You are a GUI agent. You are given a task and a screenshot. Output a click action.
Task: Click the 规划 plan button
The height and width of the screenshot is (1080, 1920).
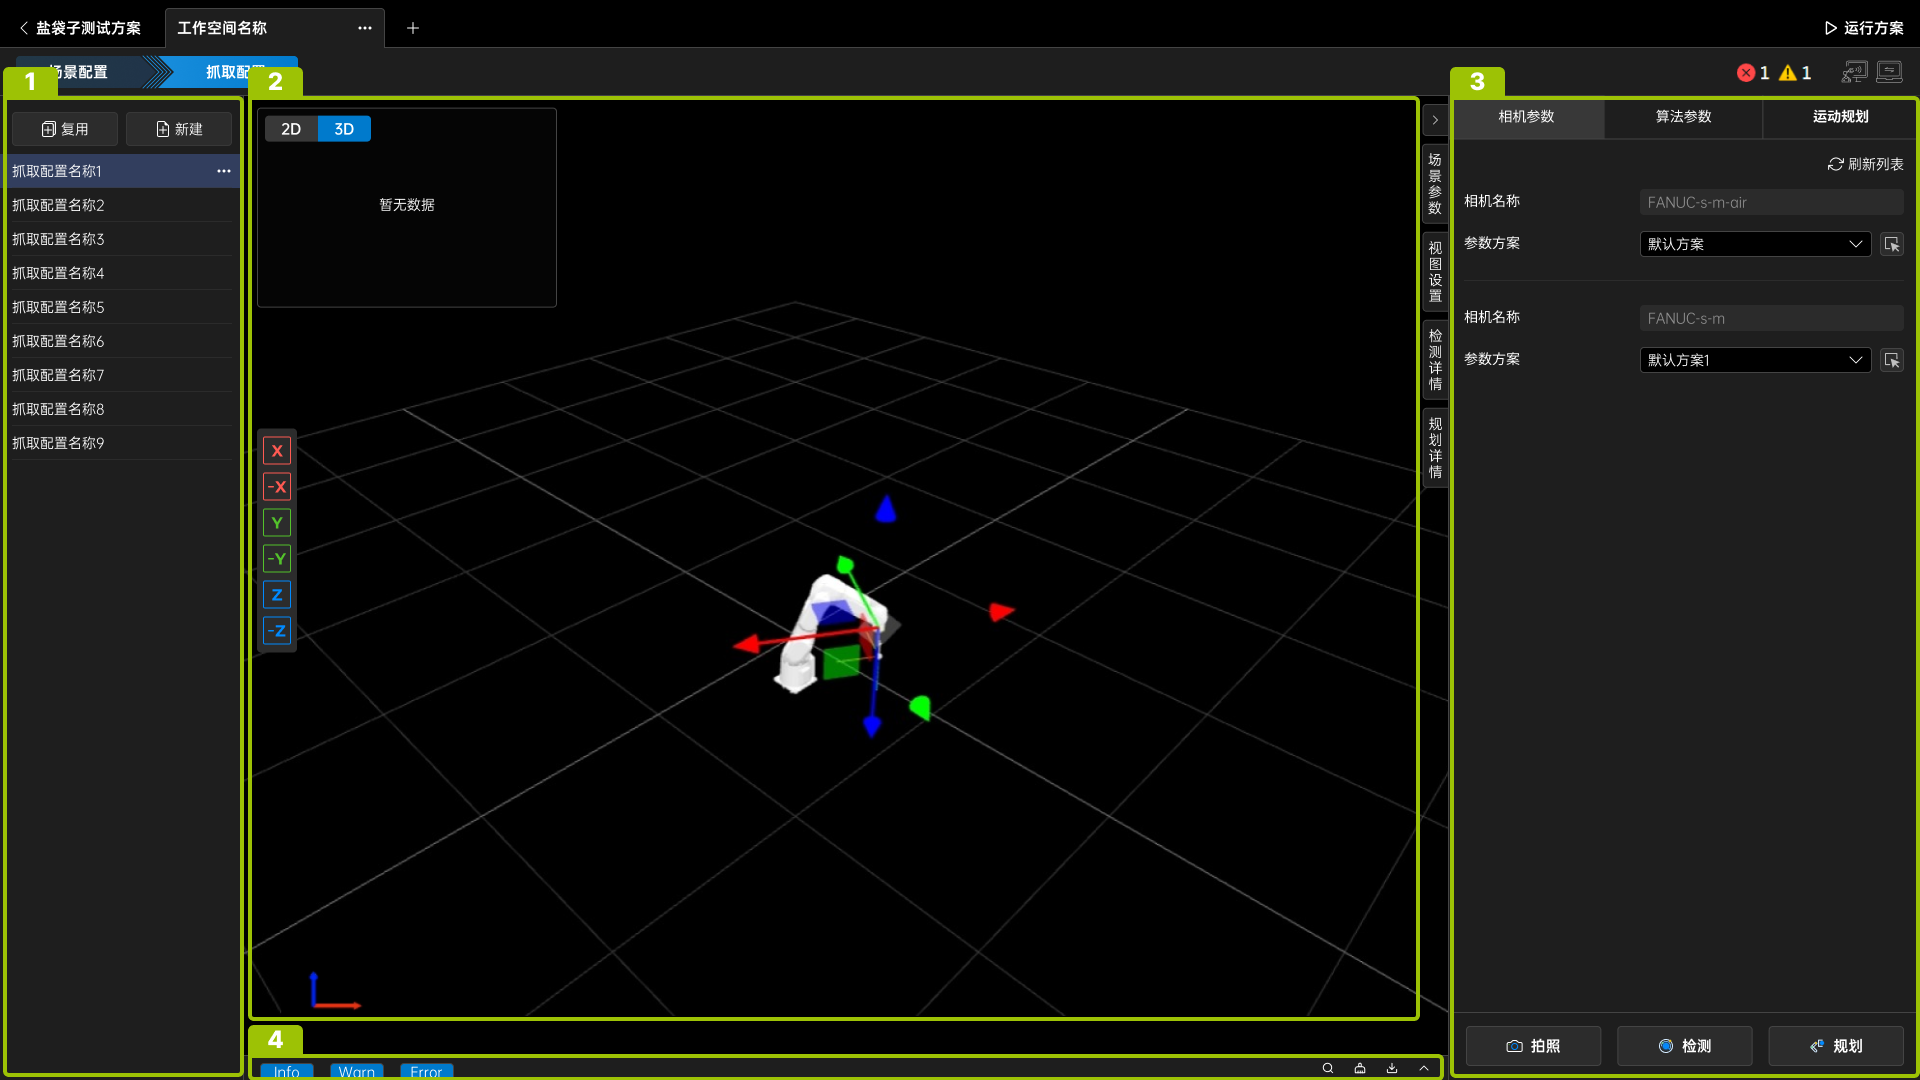click(1836, 1046)
